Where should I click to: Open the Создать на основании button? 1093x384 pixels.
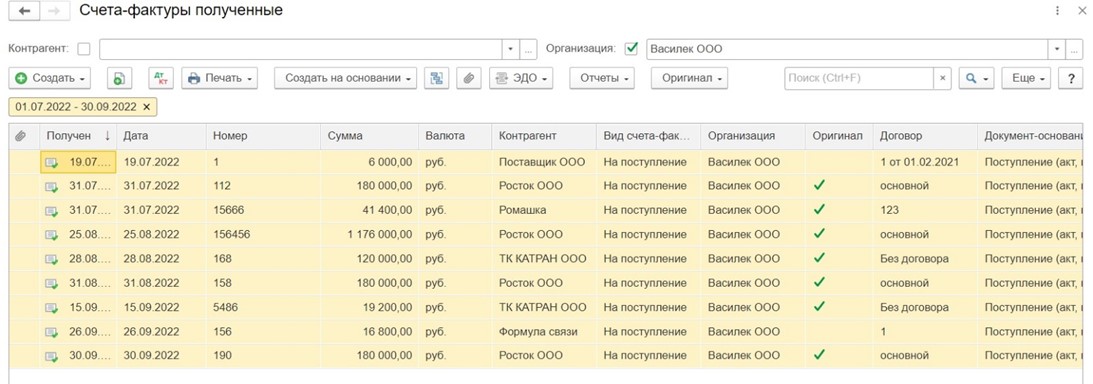click(346, 78)
